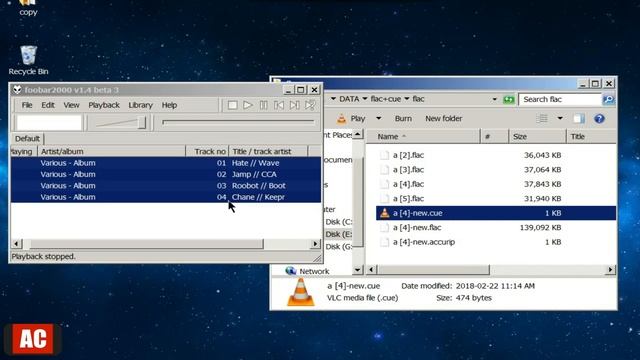Image resolution: width=640 pixels, height=360 pixels.
Task: Select track 02 Jamp // CCA
Action: tap(166, 174)
